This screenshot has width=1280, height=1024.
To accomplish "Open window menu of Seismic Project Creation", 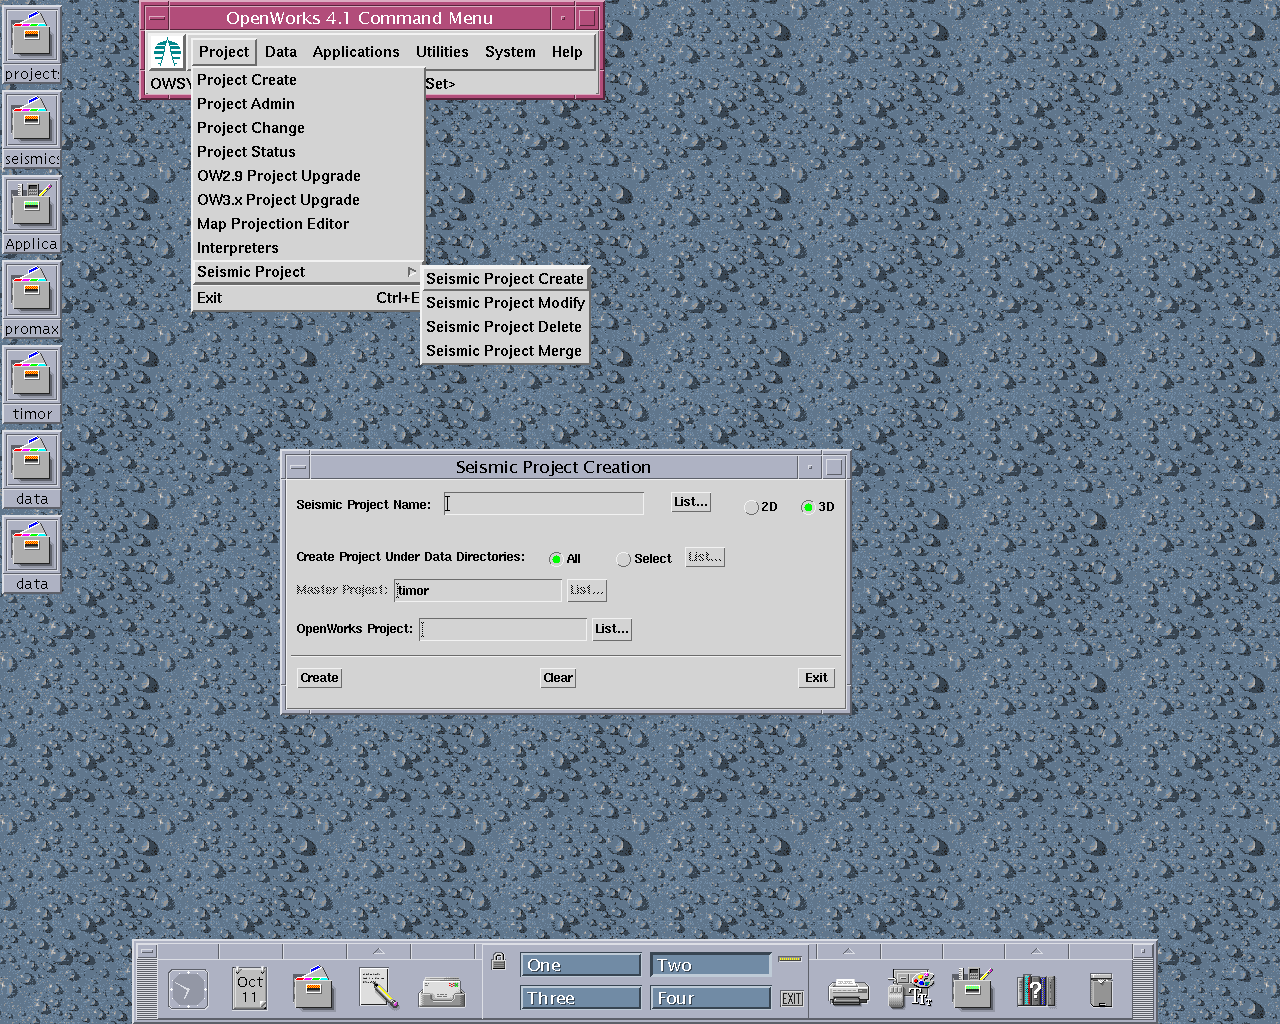I will [x=298, y=467].
